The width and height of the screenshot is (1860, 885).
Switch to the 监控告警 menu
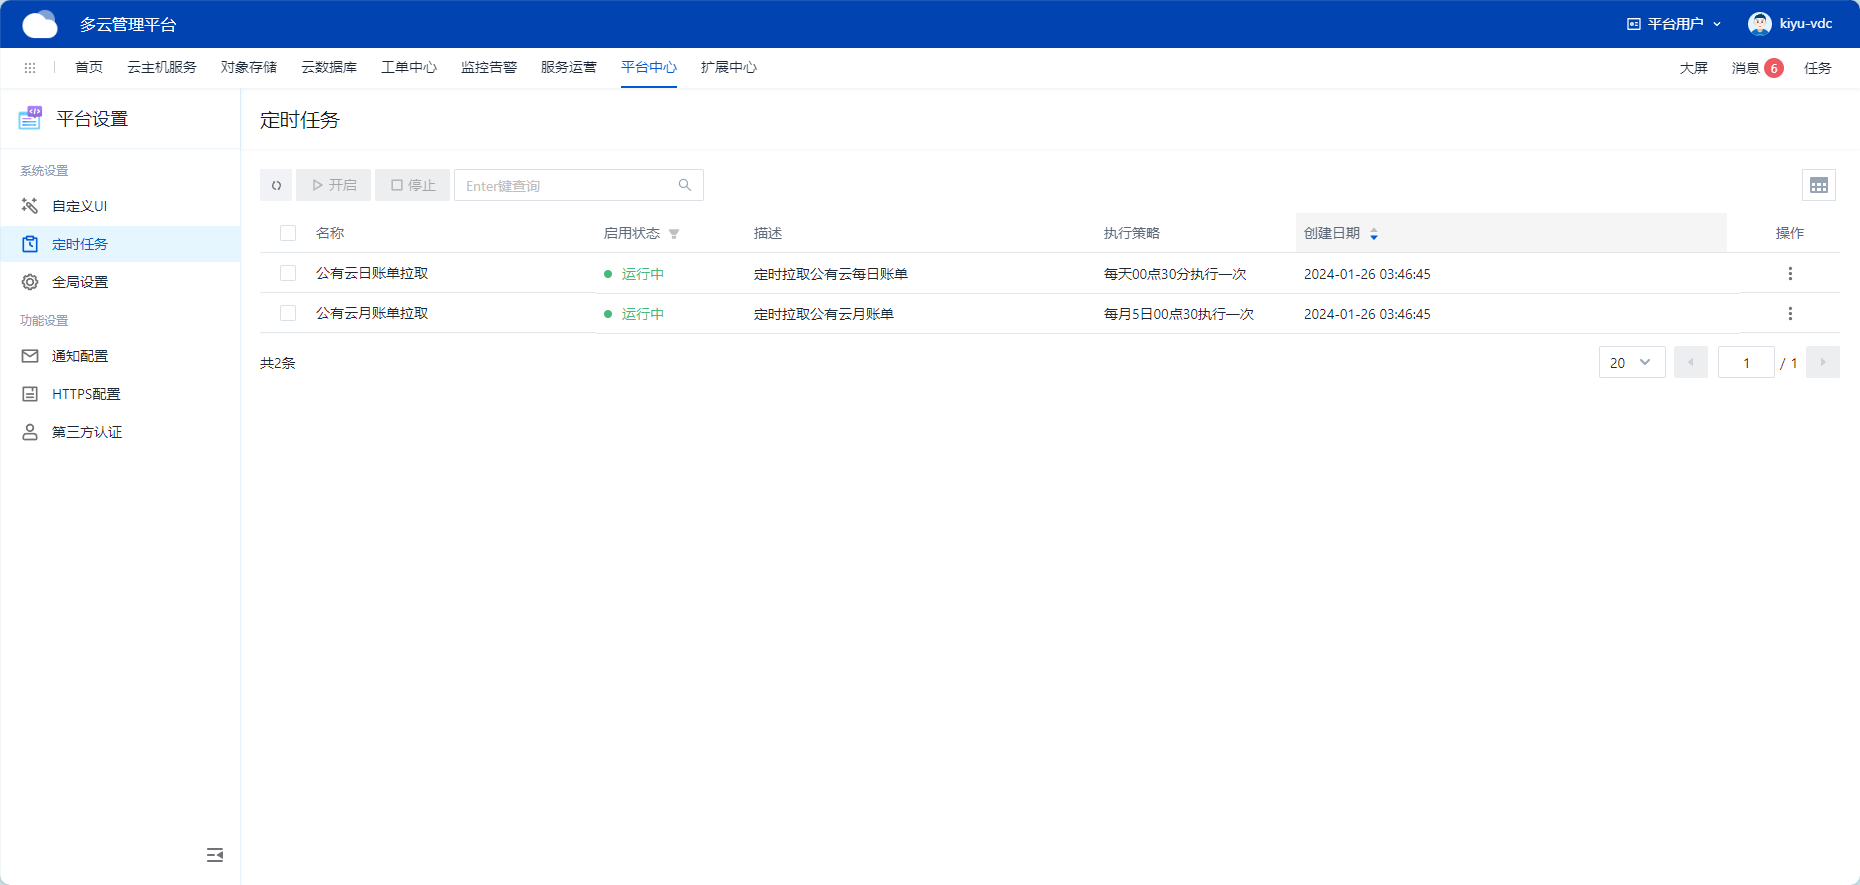click(x=488, y=68)
